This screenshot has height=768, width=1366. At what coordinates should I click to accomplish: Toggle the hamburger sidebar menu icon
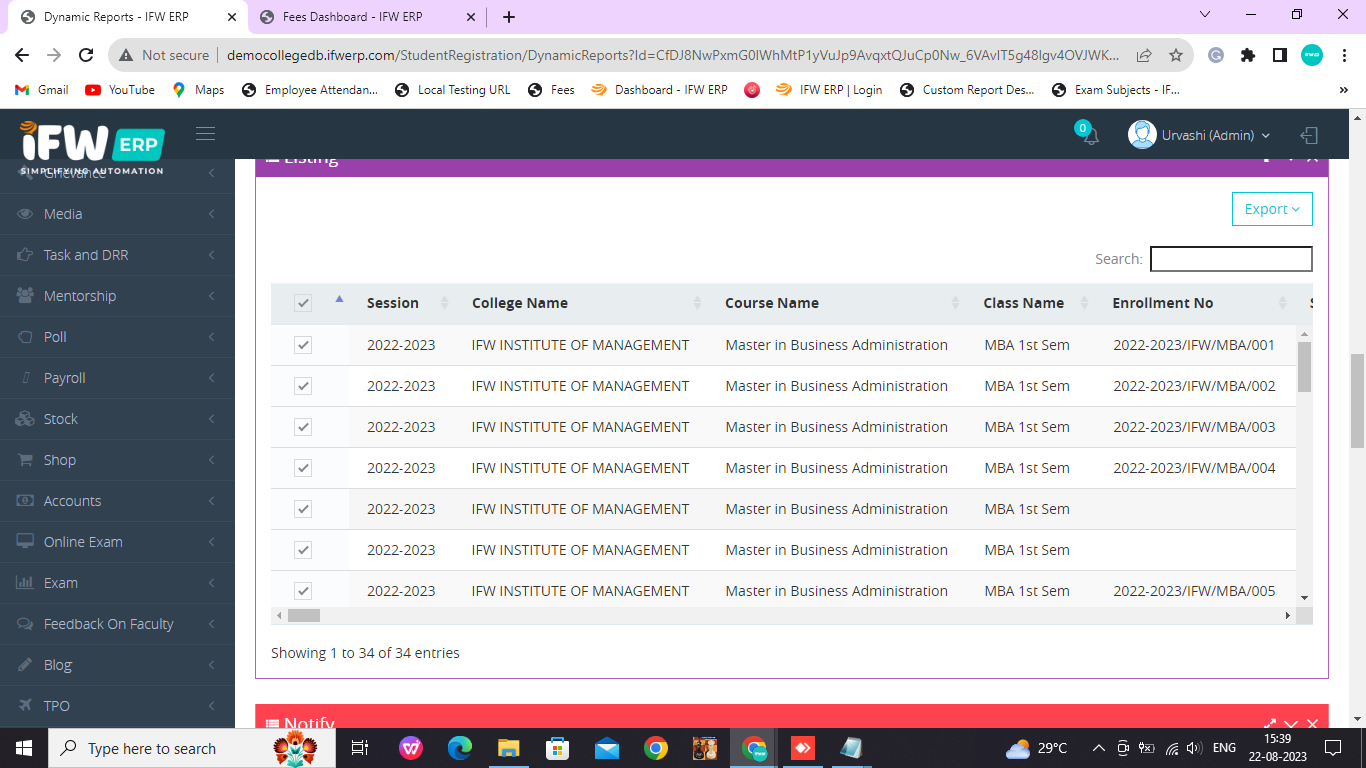(x=206, y=134)
